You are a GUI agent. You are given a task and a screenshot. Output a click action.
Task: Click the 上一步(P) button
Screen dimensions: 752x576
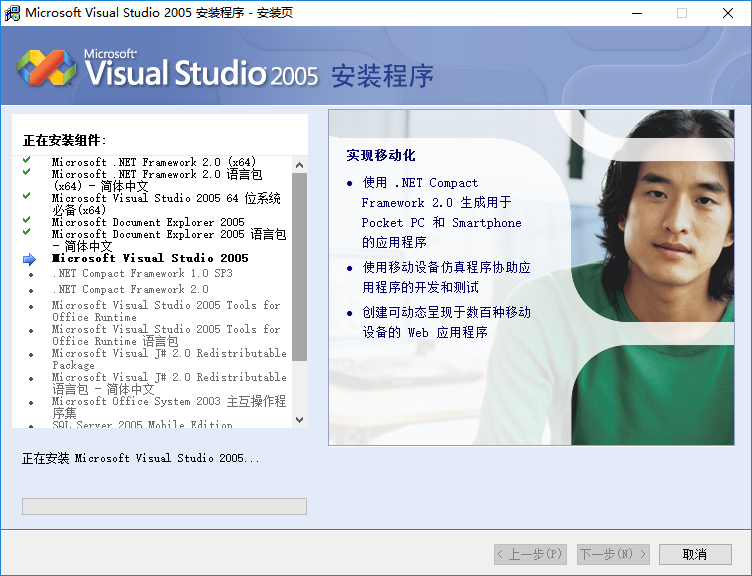[x=530, y=554]
